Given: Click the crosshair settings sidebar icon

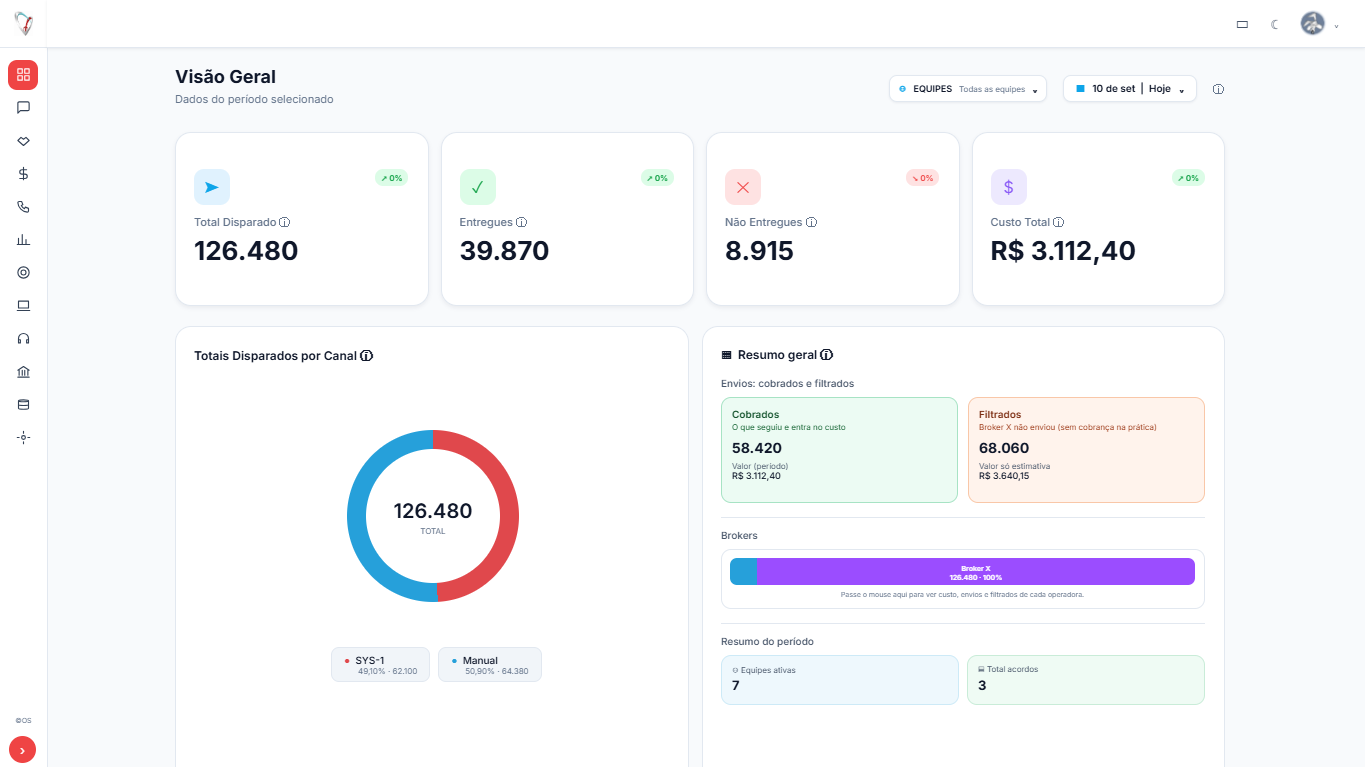Looking at the screenshot, I should tap(23, 438).
